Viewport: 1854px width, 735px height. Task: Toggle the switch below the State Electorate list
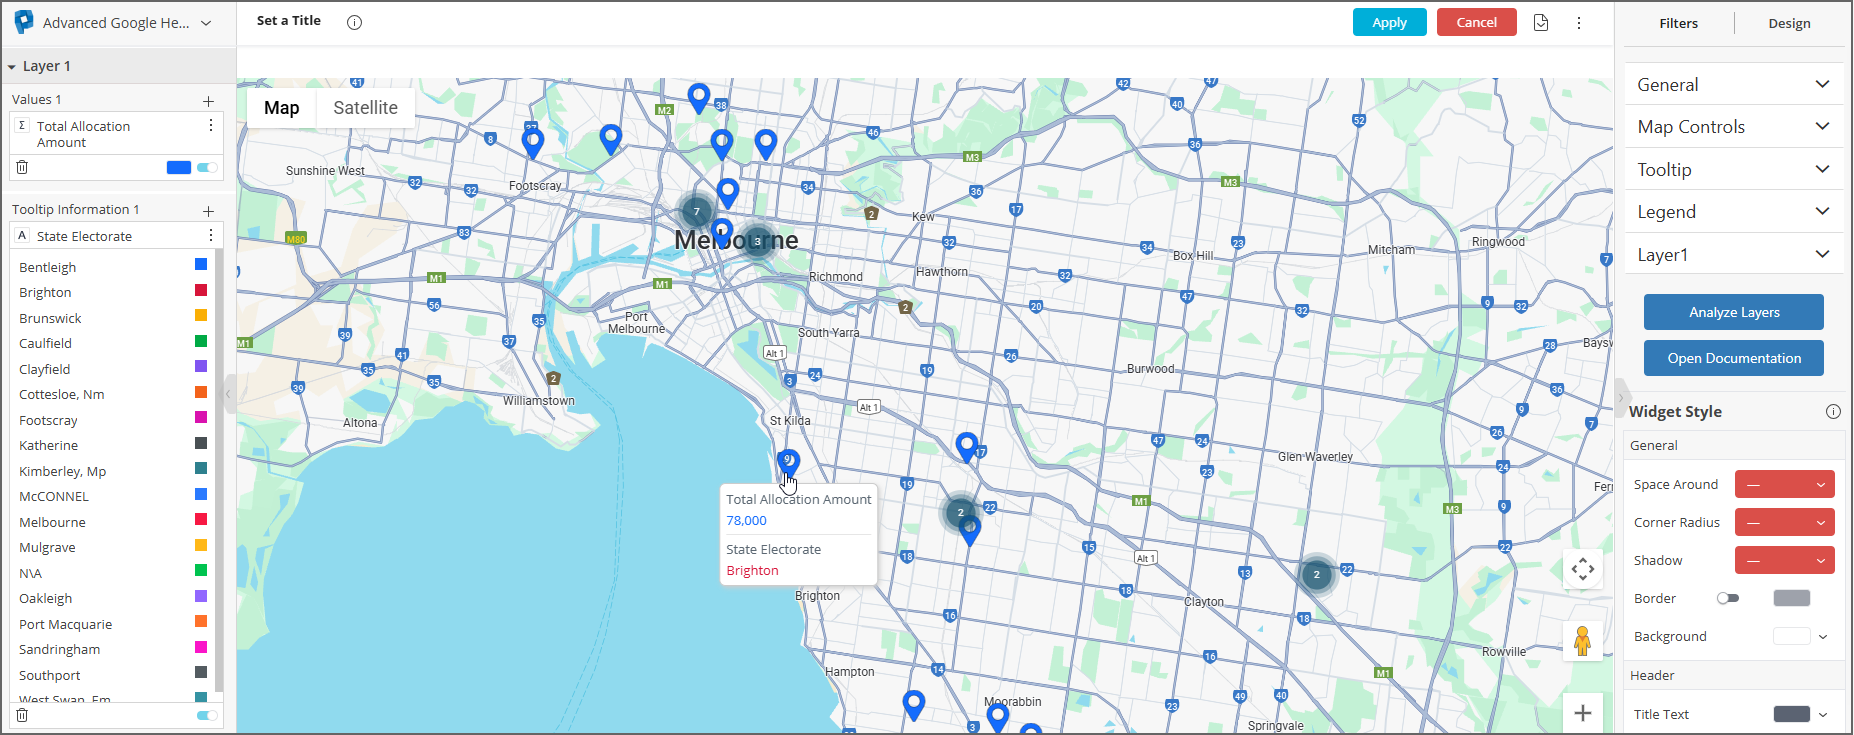pos(207,715)
